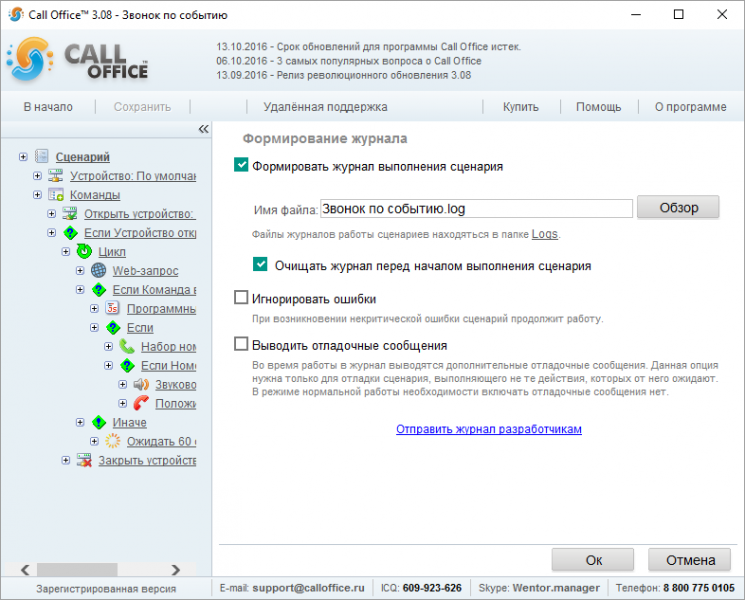
Task: Open the Купить menu item
Action: (x=521, y=107)
